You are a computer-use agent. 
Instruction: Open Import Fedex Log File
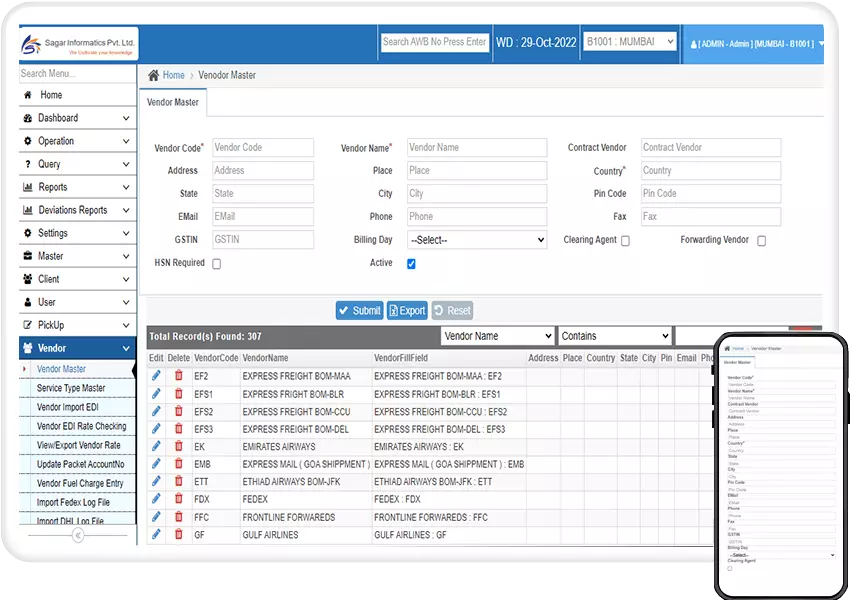73,502
